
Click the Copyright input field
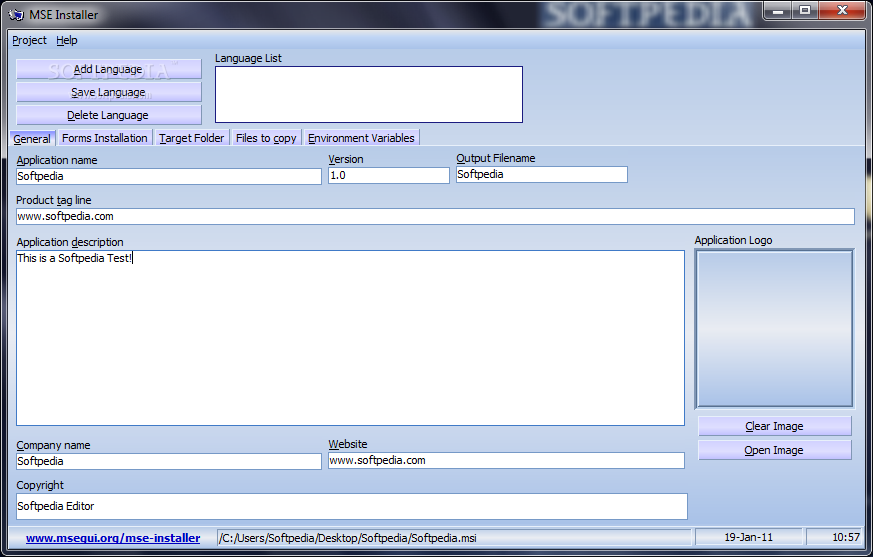click(352, 506)
